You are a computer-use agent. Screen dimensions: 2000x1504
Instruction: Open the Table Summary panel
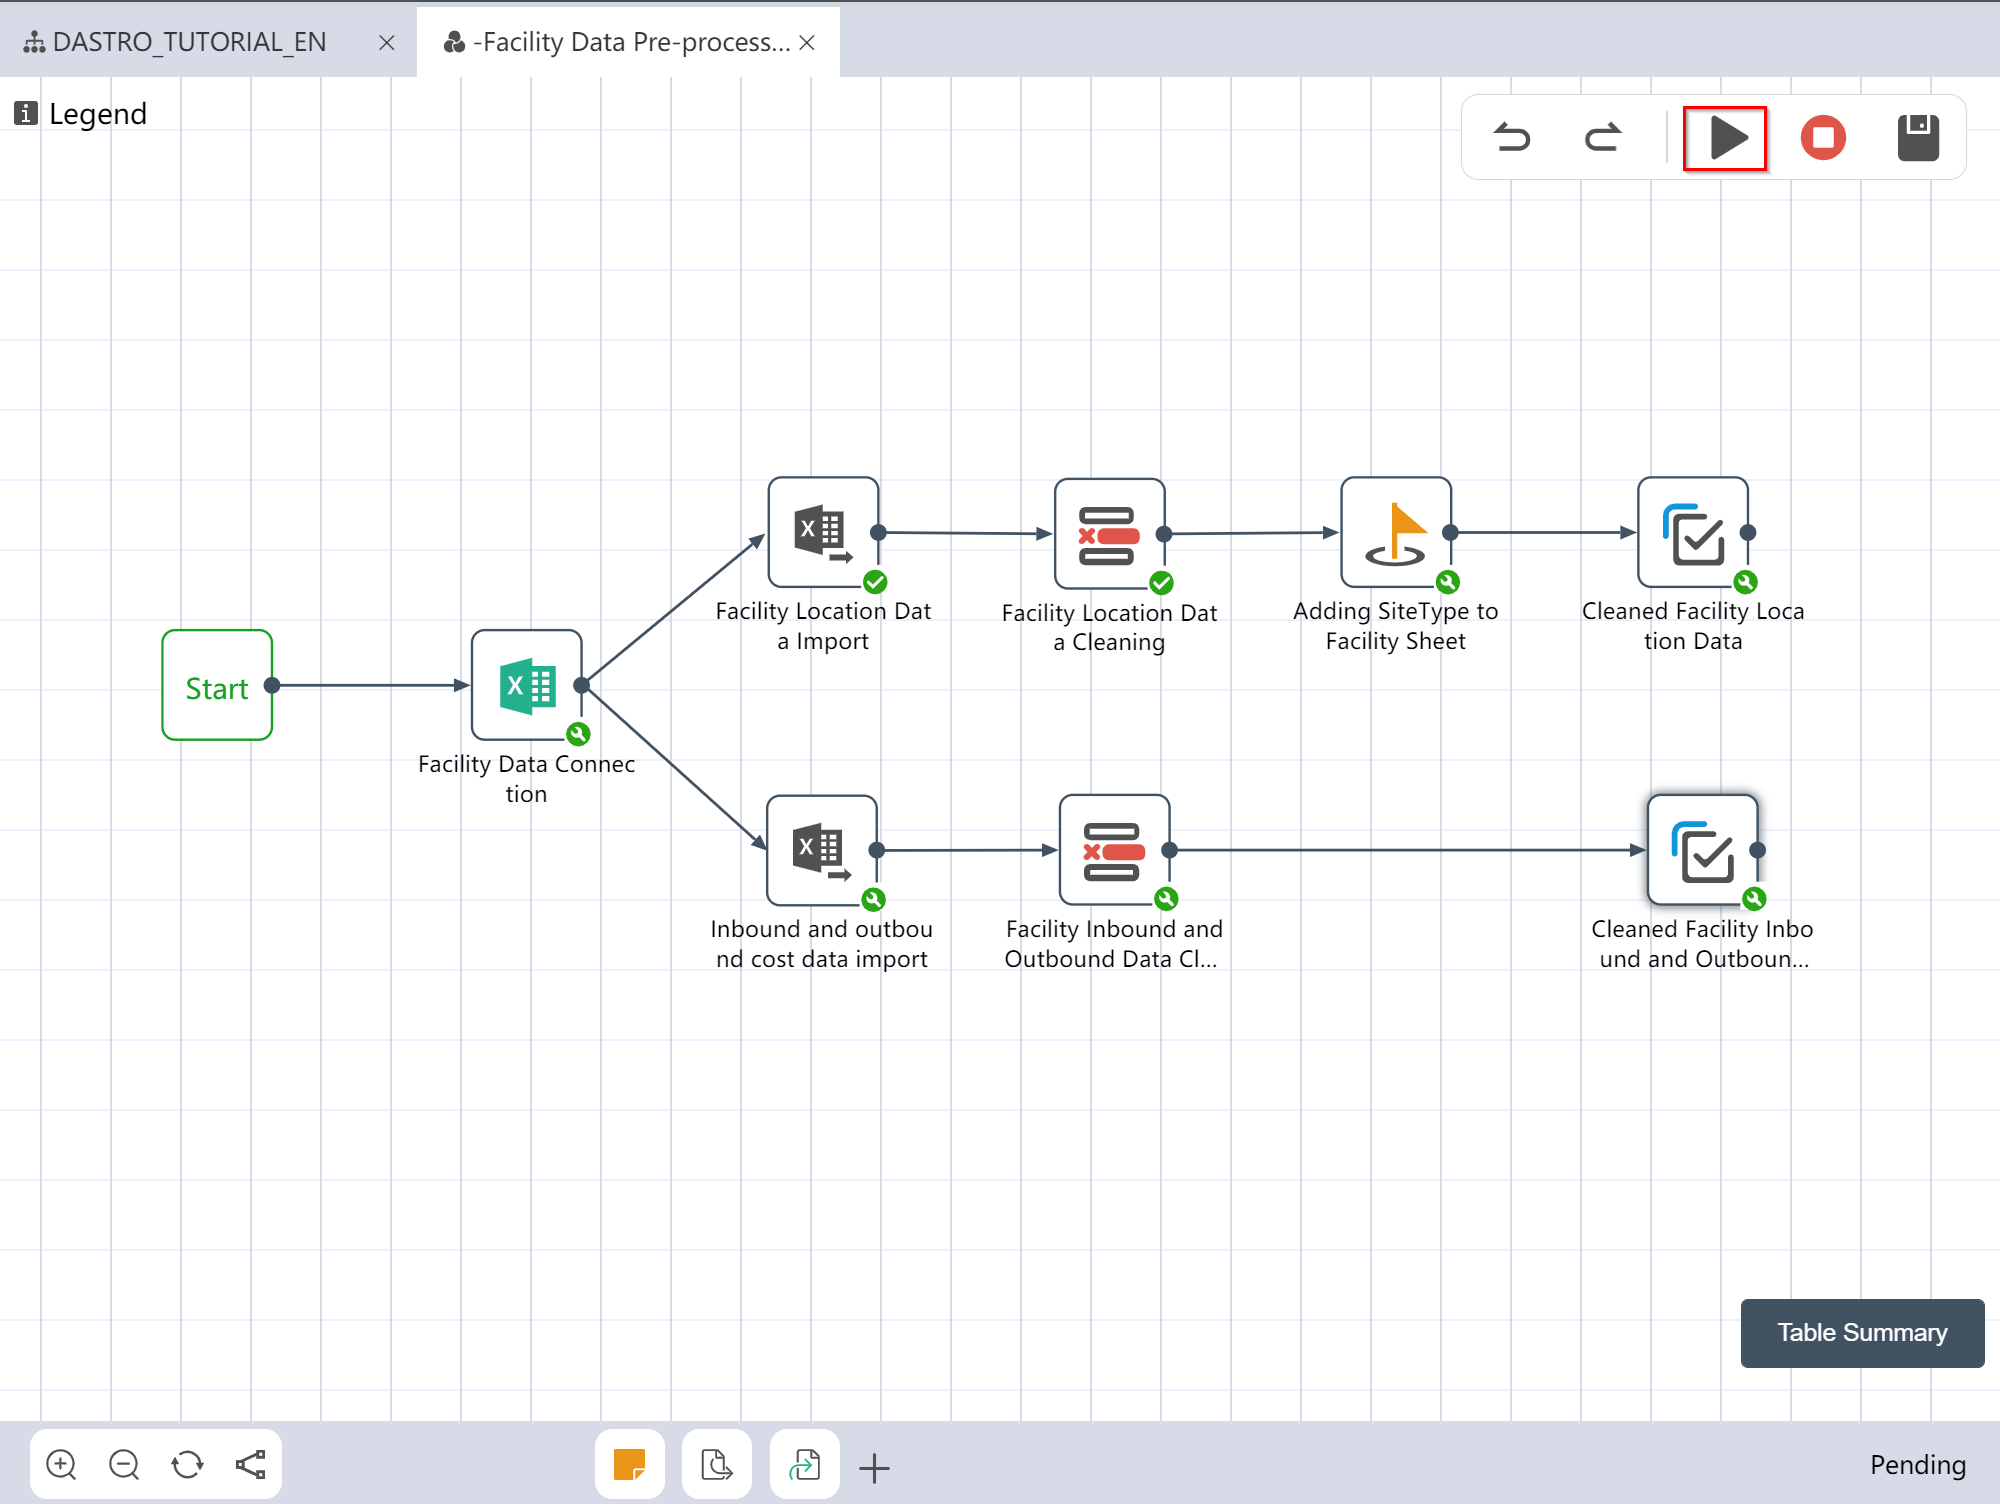[x=1861, y=1333]
